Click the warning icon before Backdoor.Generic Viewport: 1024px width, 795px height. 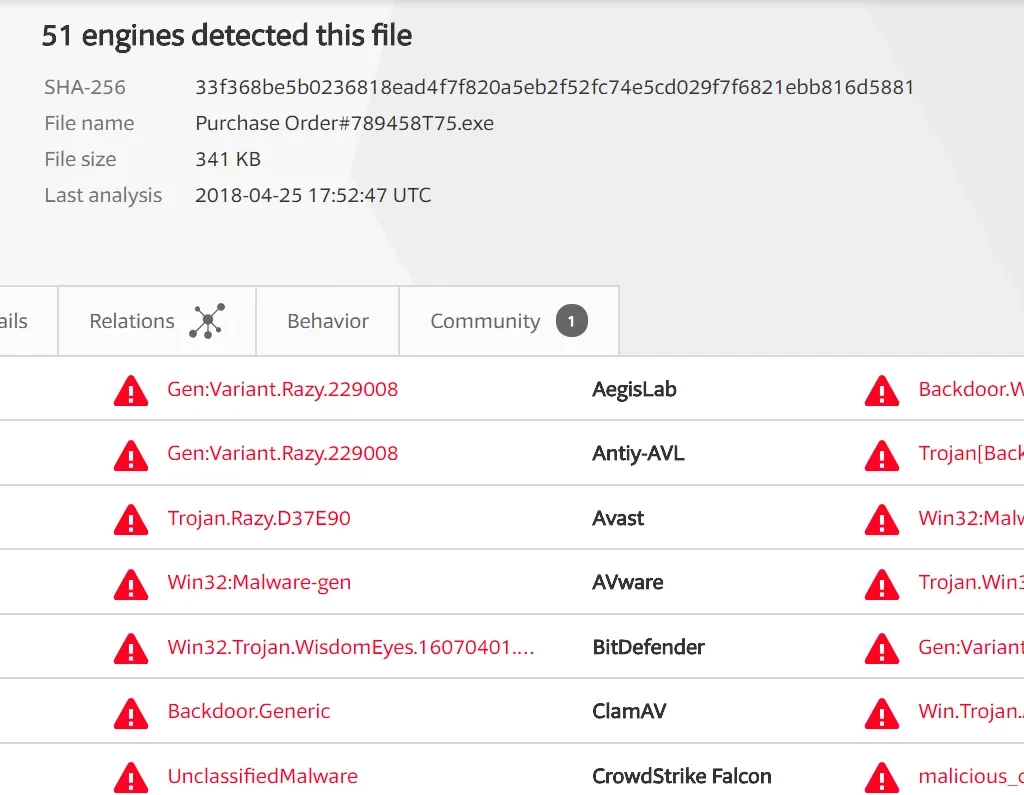click(x=131, y=713)
